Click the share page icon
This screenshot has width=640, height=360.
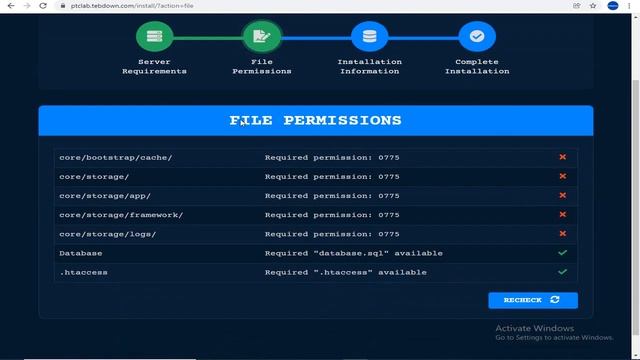point(576,6)
